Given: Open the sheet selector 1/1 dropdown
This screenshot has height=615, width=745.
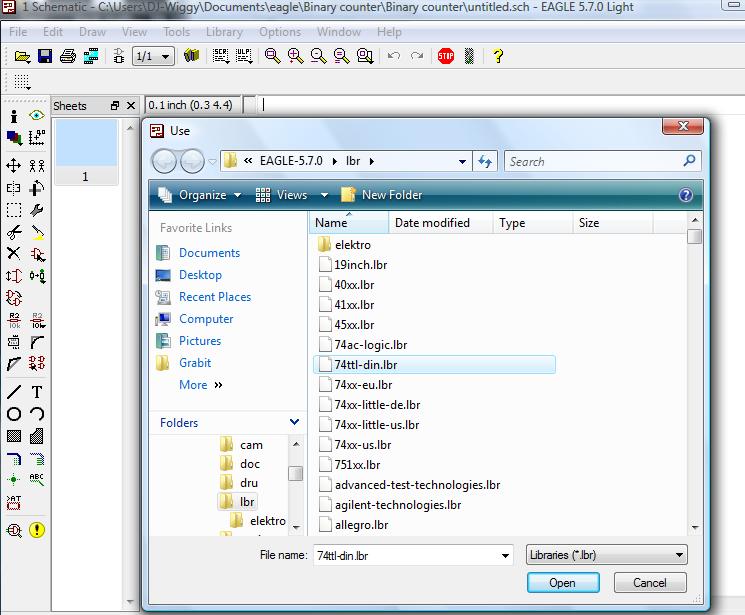Looking at the screenshot, I should point(153,57).
